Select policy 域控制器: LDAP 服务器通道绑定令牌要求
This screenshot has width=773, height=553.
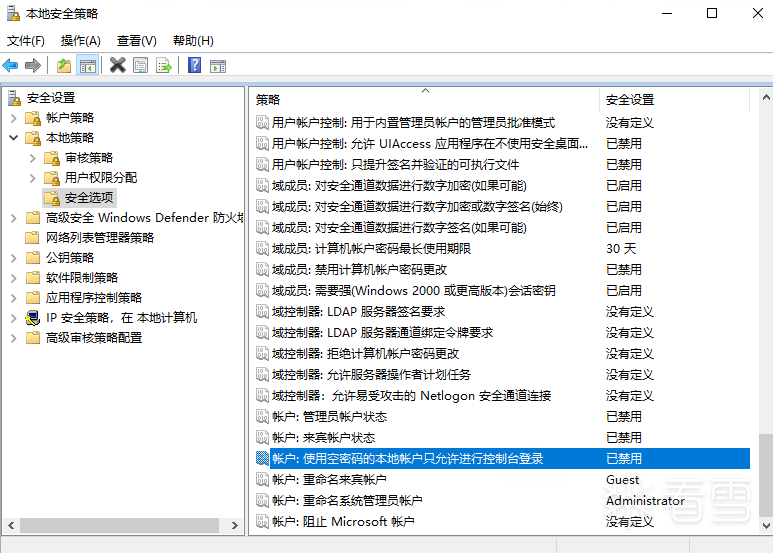pyautogui.click(x=383, y=333)
